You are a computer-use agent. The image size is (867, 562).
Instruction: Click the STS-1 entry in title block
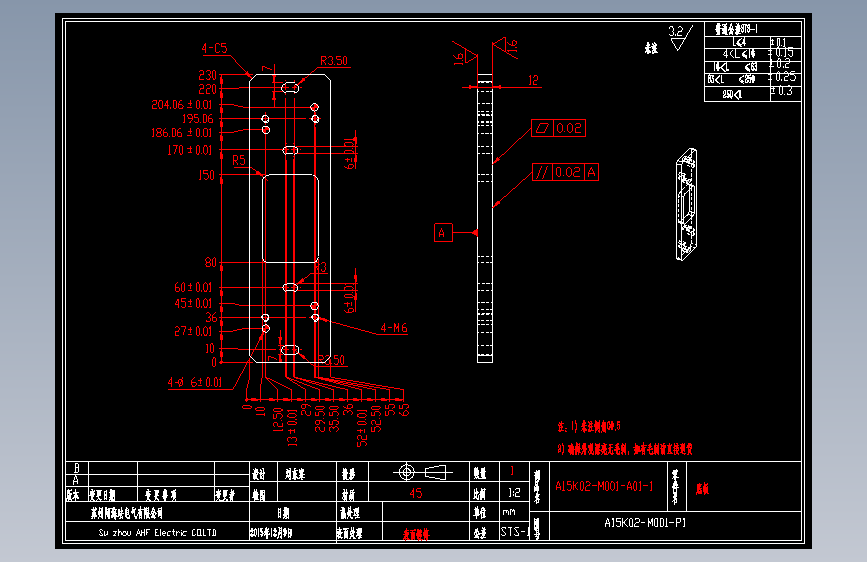pyautogui.click(x=515, y=532)
